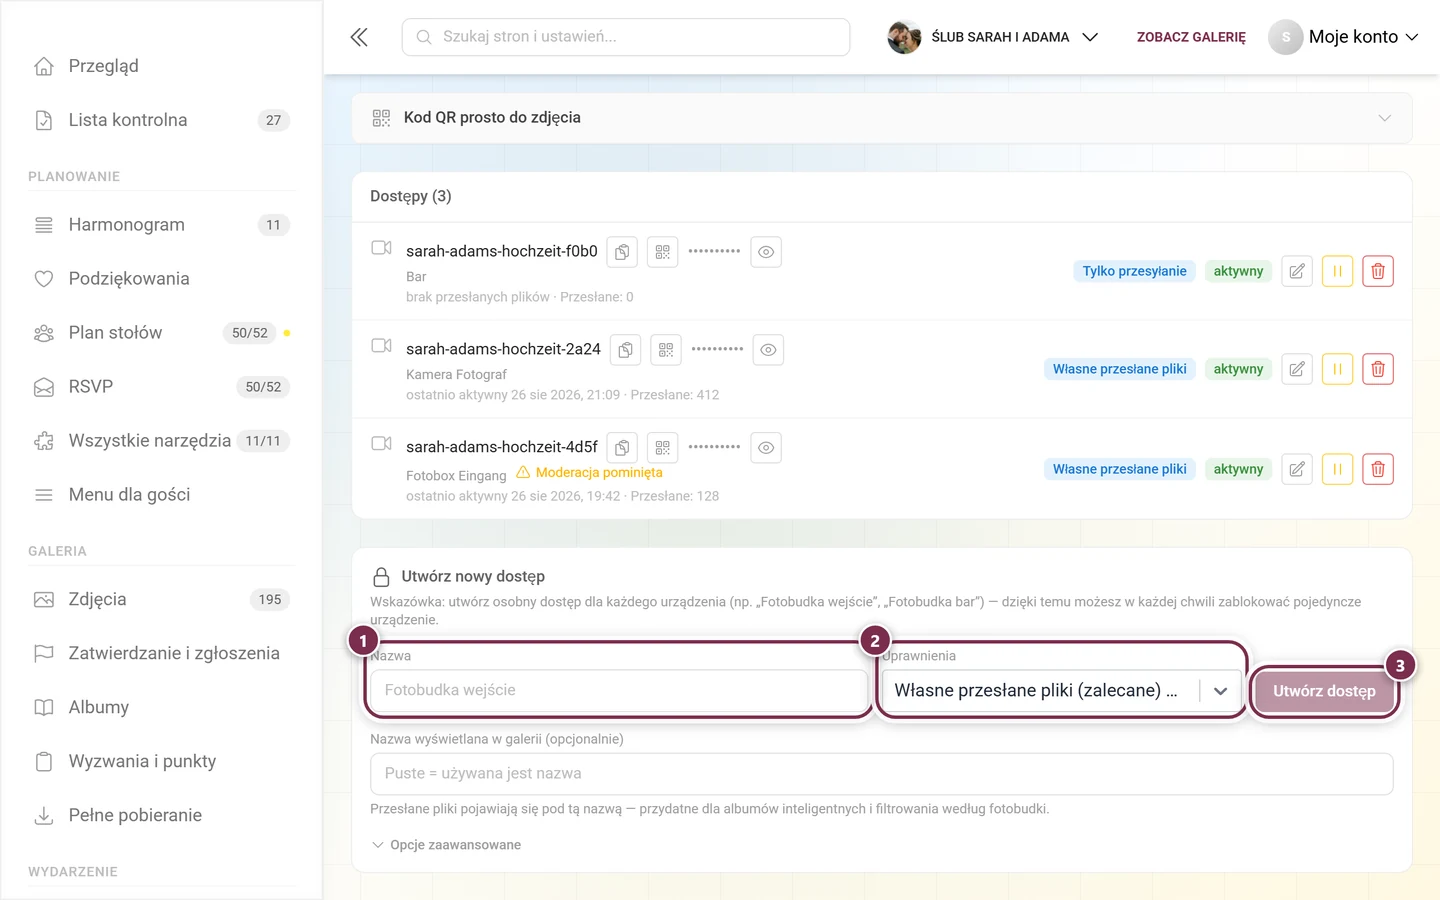Screen dimensions: 1440x900
Task: Pause the Fotobox Eingang access
Action: coord(1337,469)
